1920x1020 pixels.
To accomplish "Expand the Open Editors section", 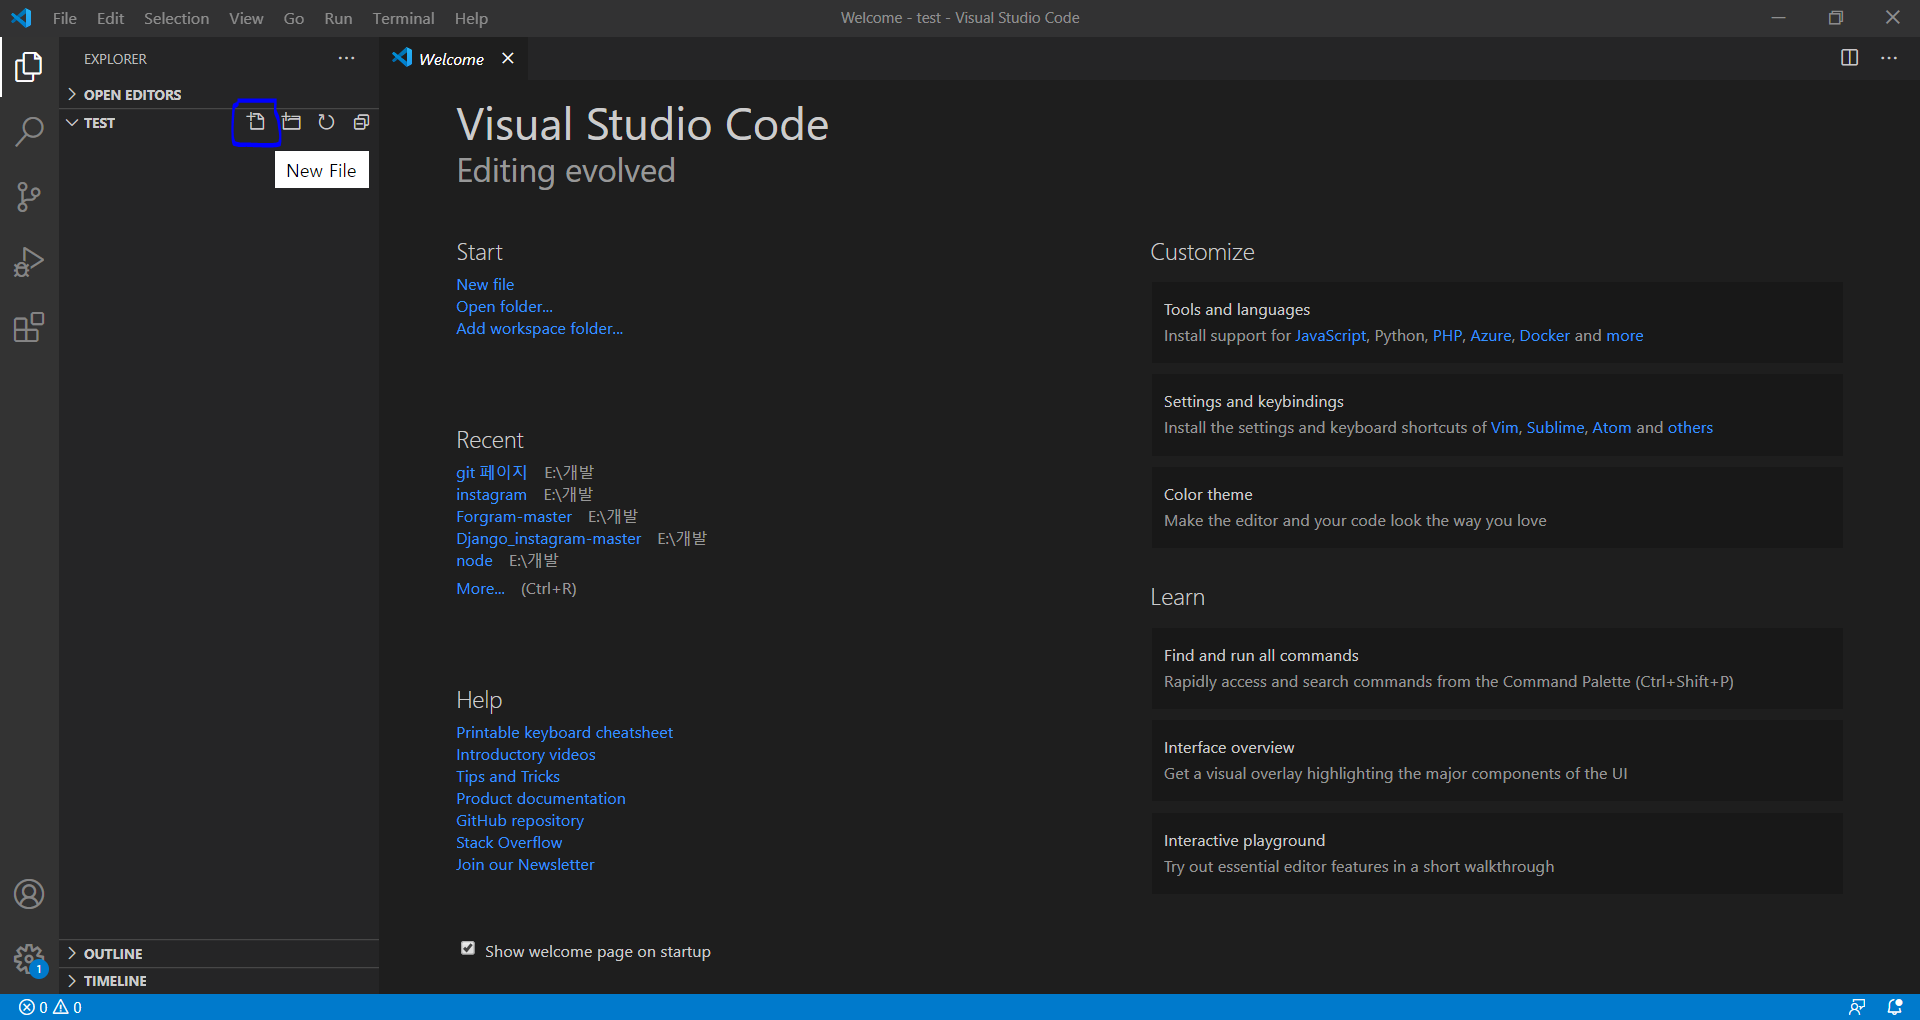I will tap(219, 94).
